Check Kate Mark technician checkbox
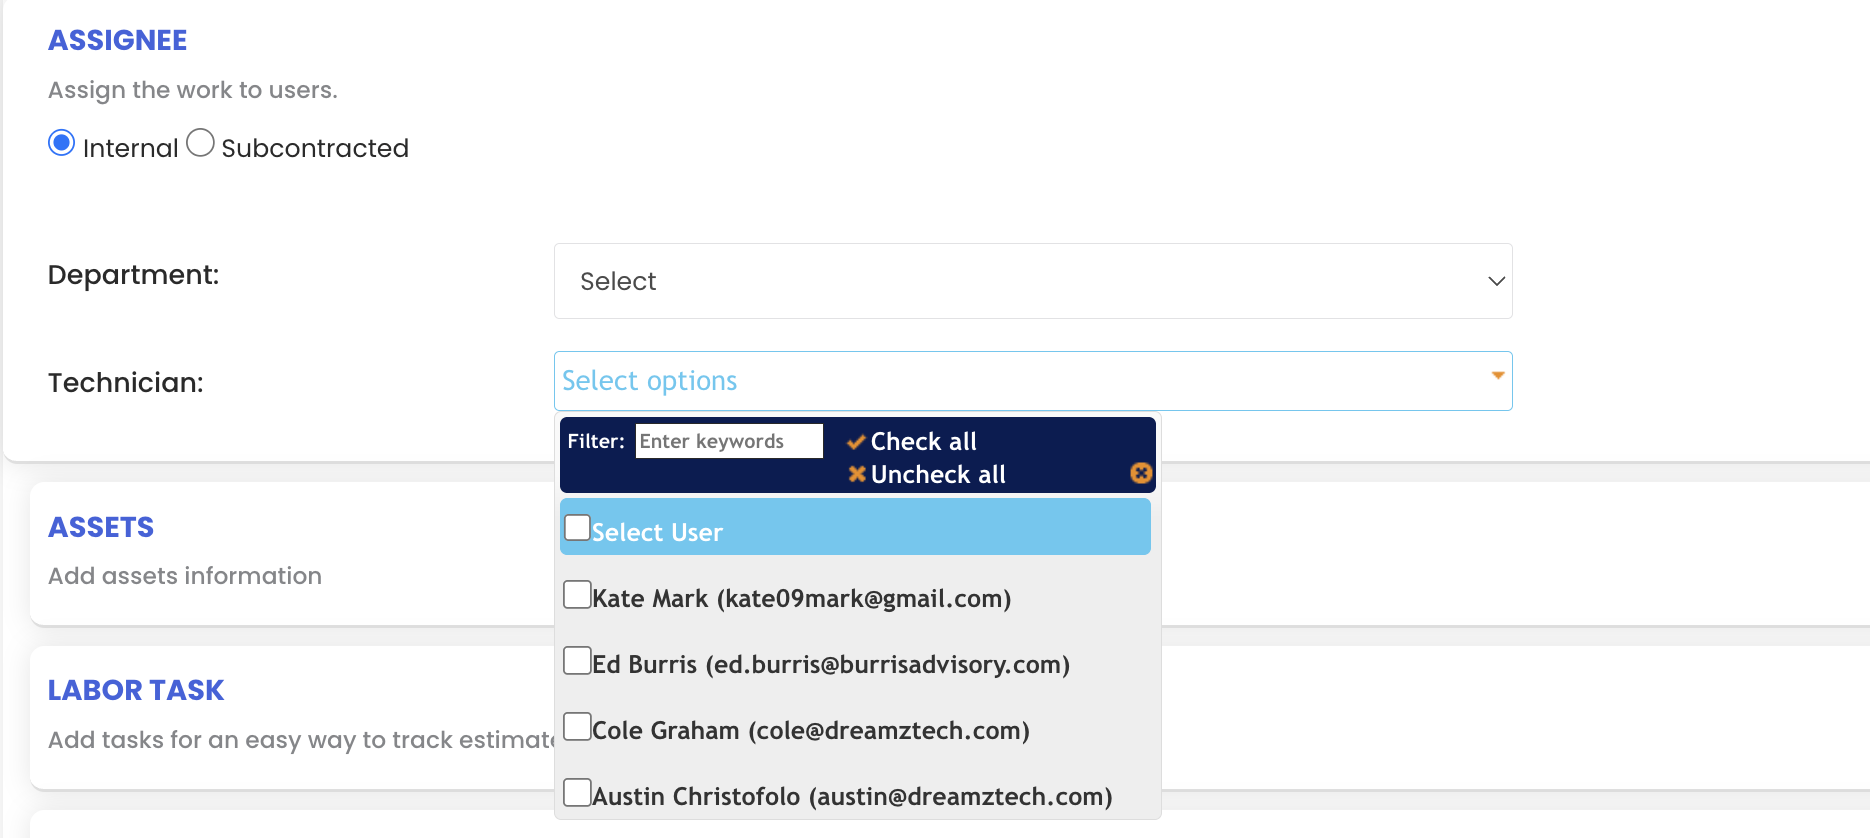 577,594
